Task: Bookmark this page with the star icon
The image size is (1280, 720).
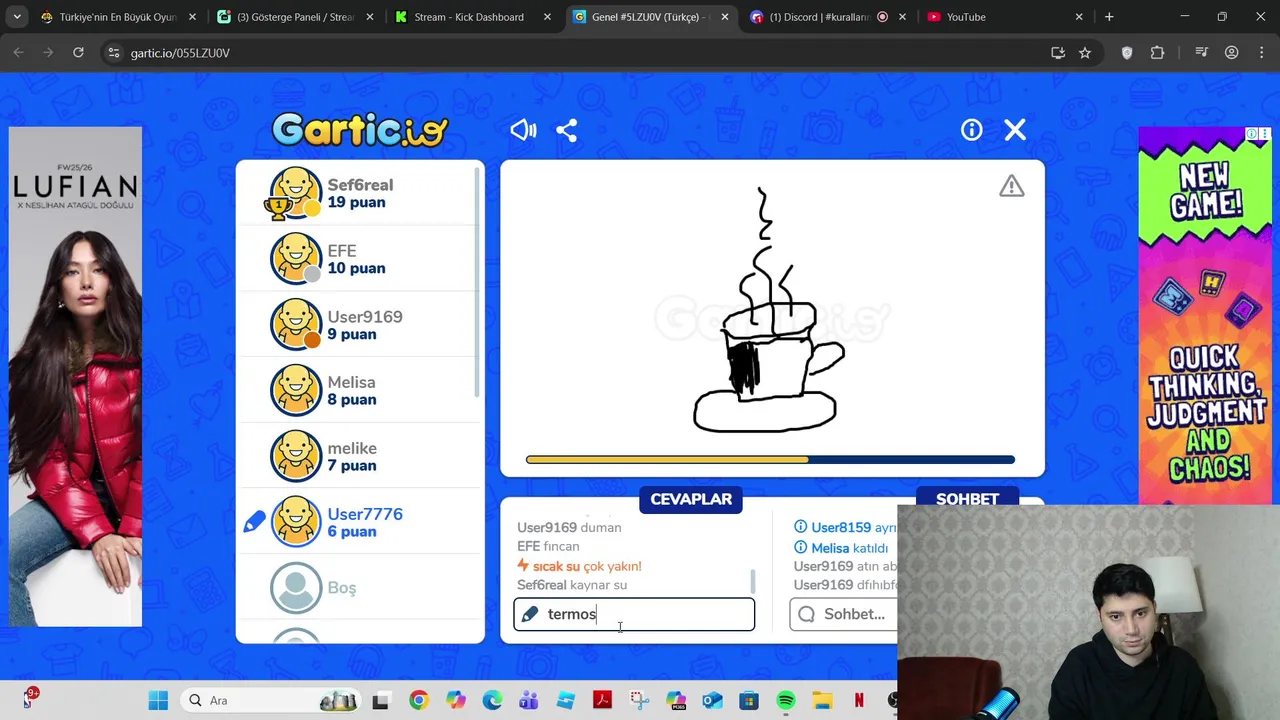Action: point(1085,52)
